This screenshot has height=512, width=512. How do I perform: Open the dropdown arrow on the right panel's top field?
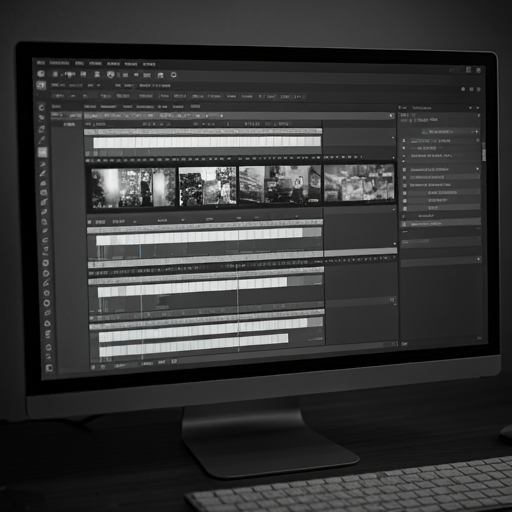pyautogui.click(x=477, y=132)
